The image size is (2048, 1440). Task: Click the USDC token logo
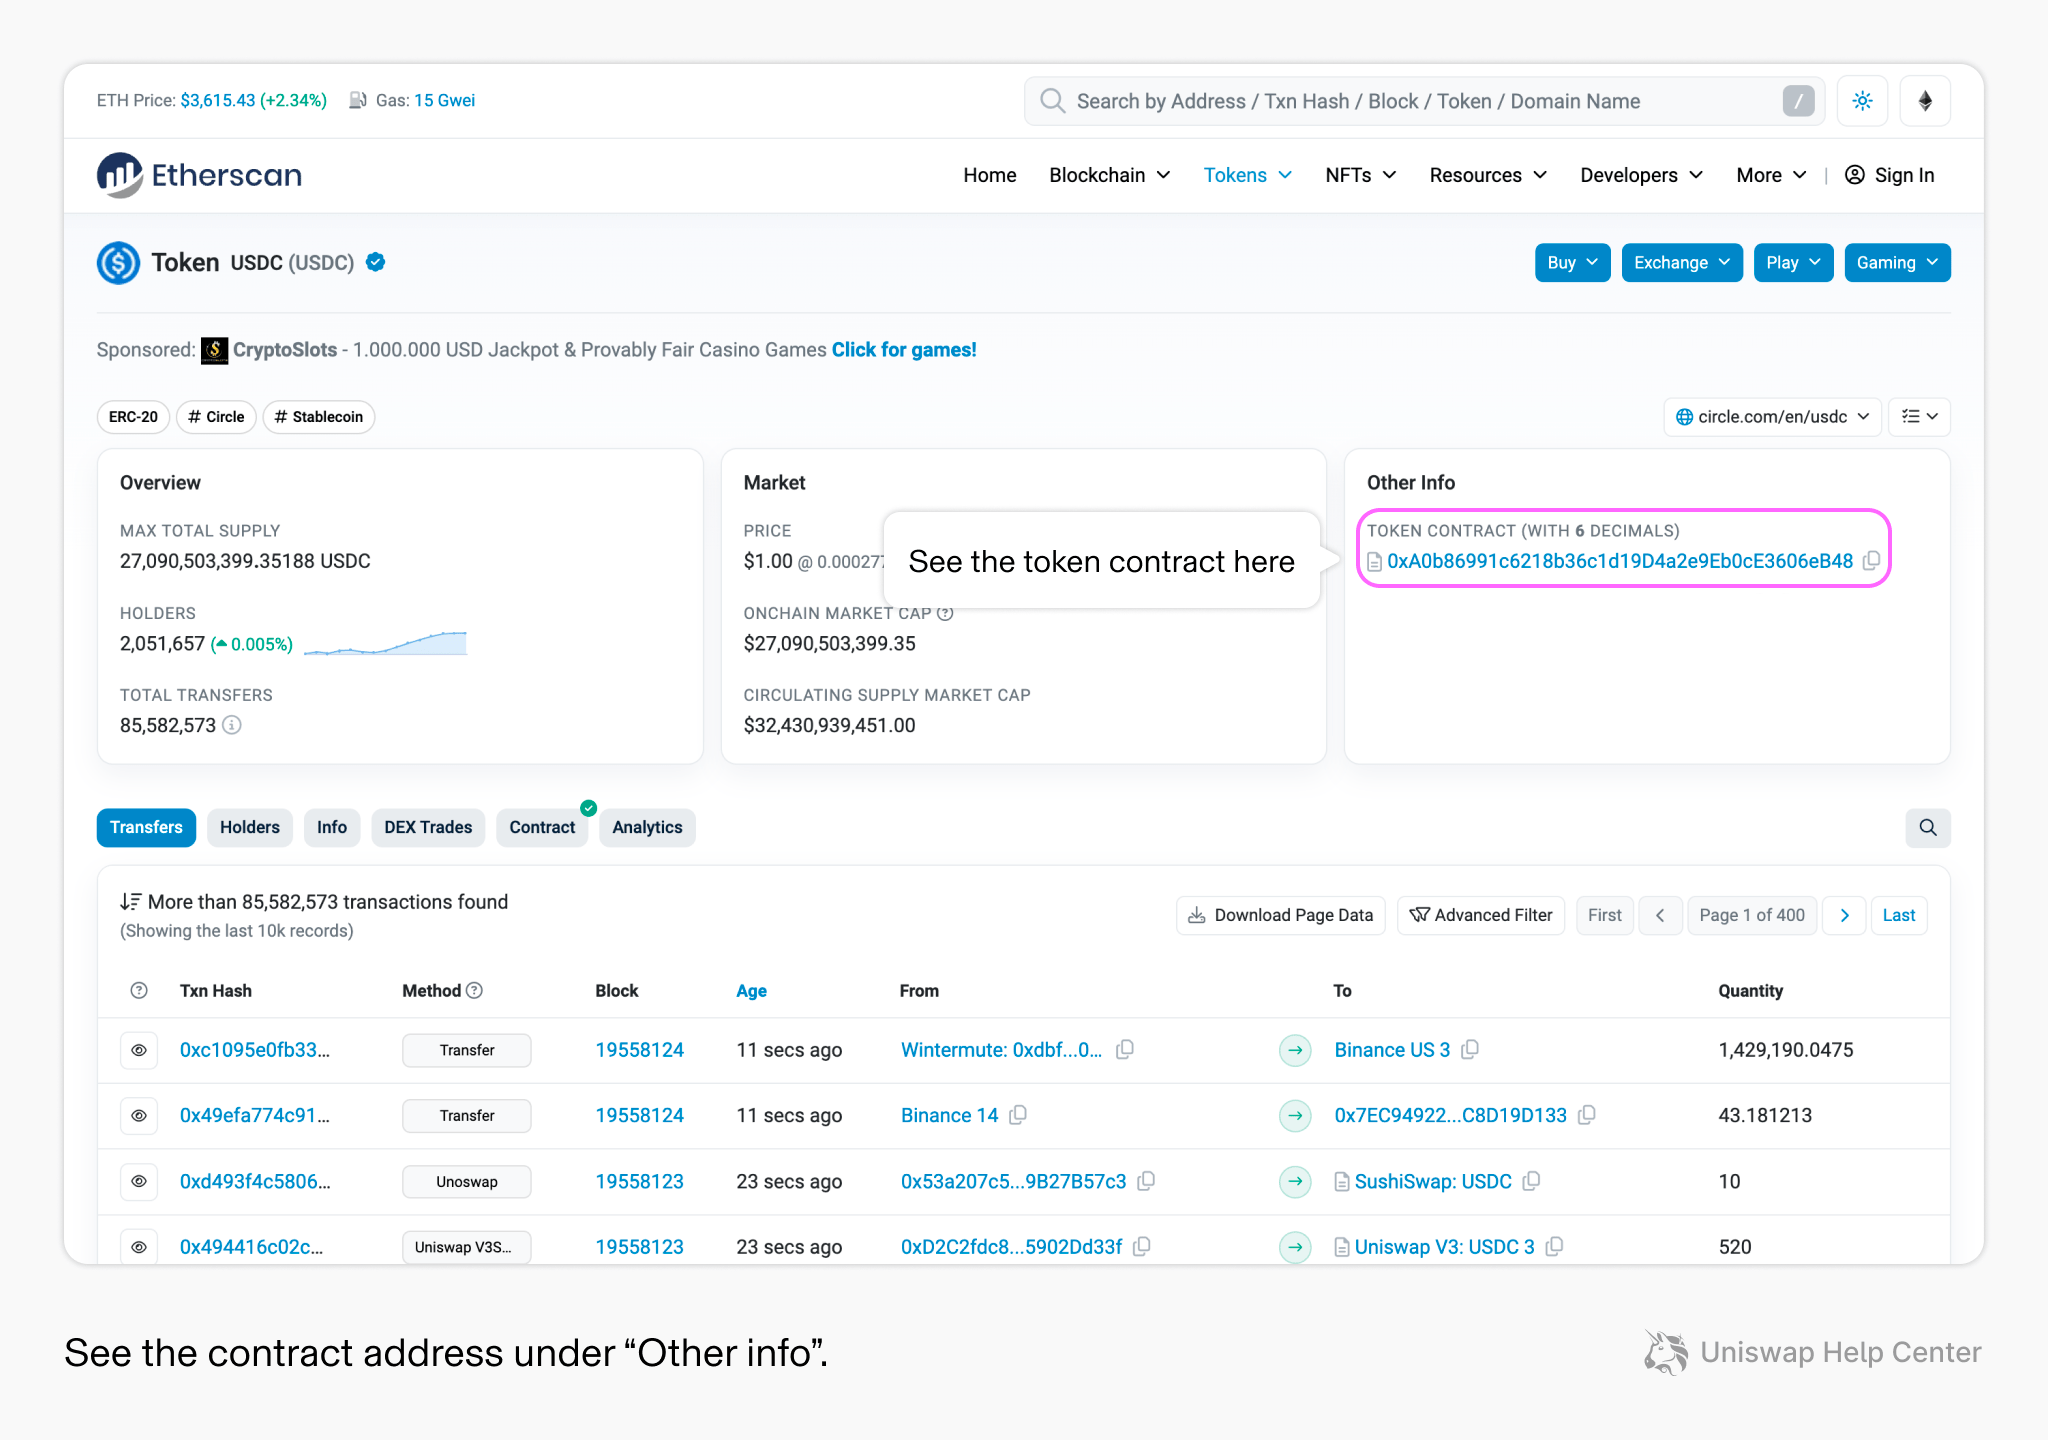coord(118,262)
